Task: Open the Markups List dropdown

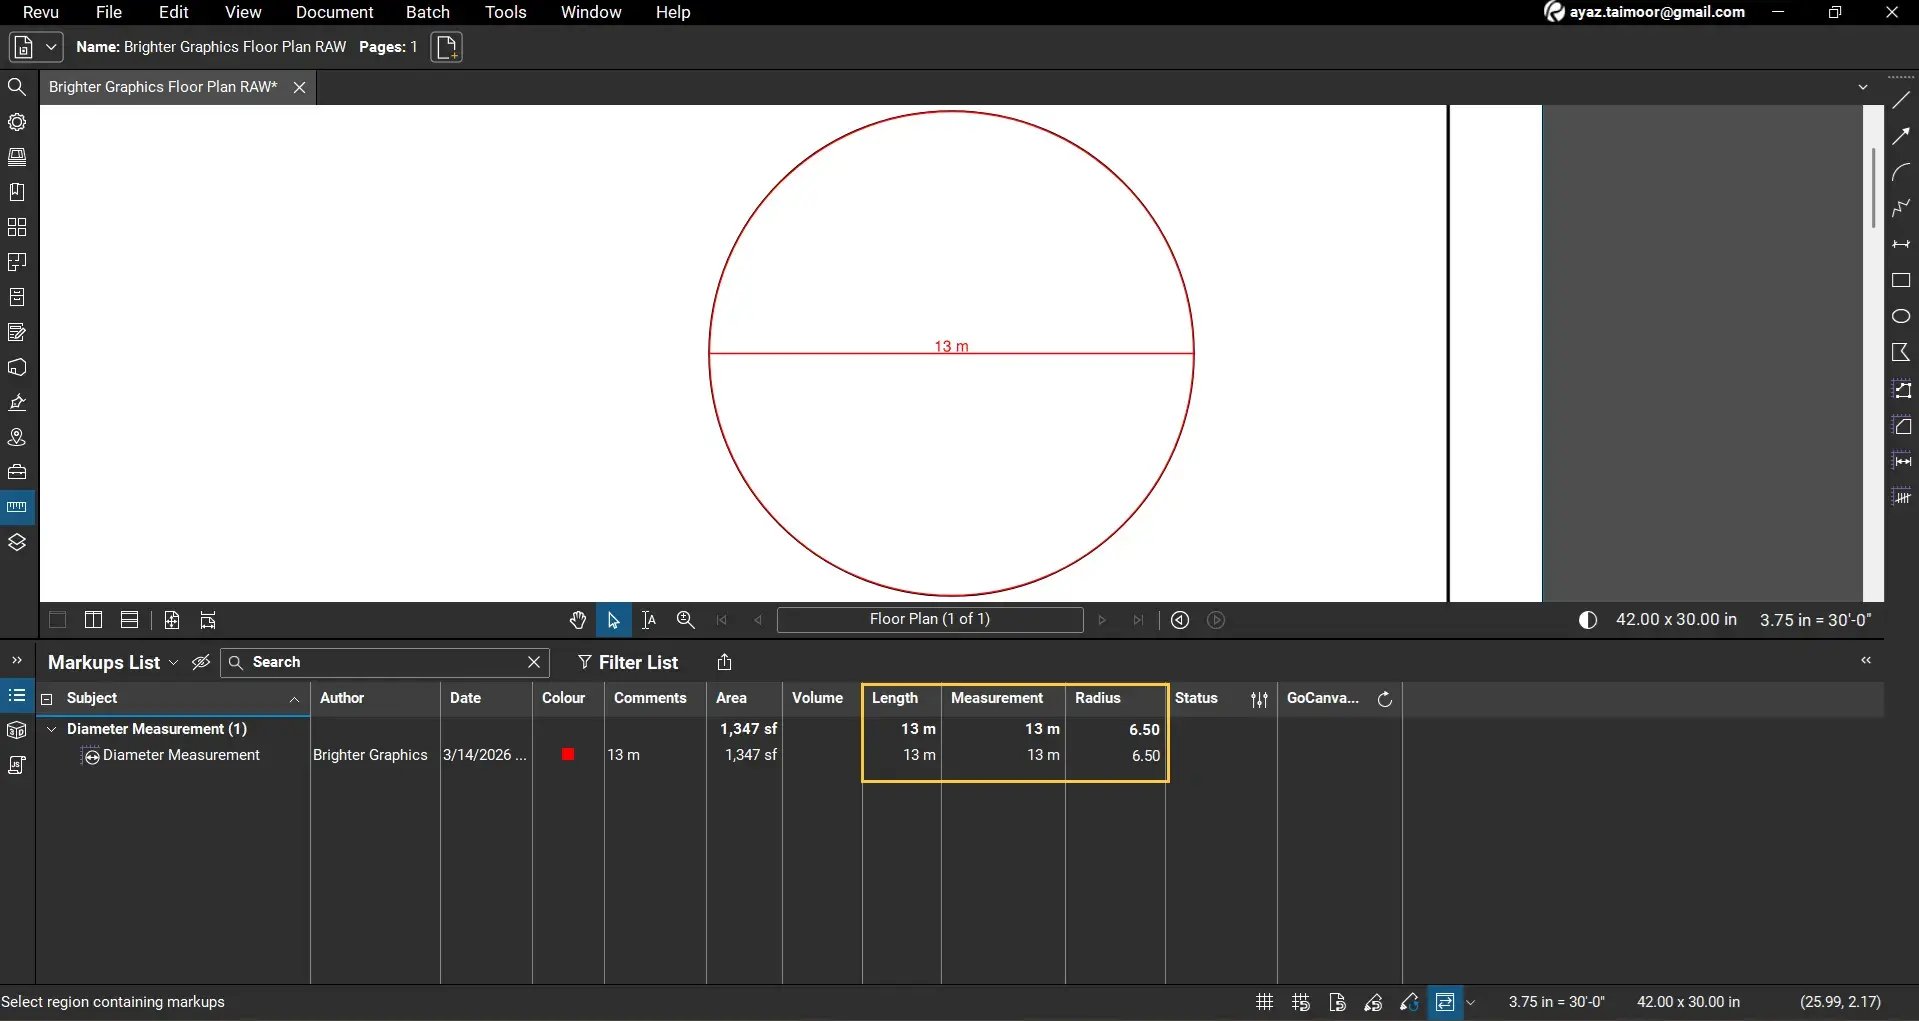Action: pyautogui.click(x=174, y=662)
